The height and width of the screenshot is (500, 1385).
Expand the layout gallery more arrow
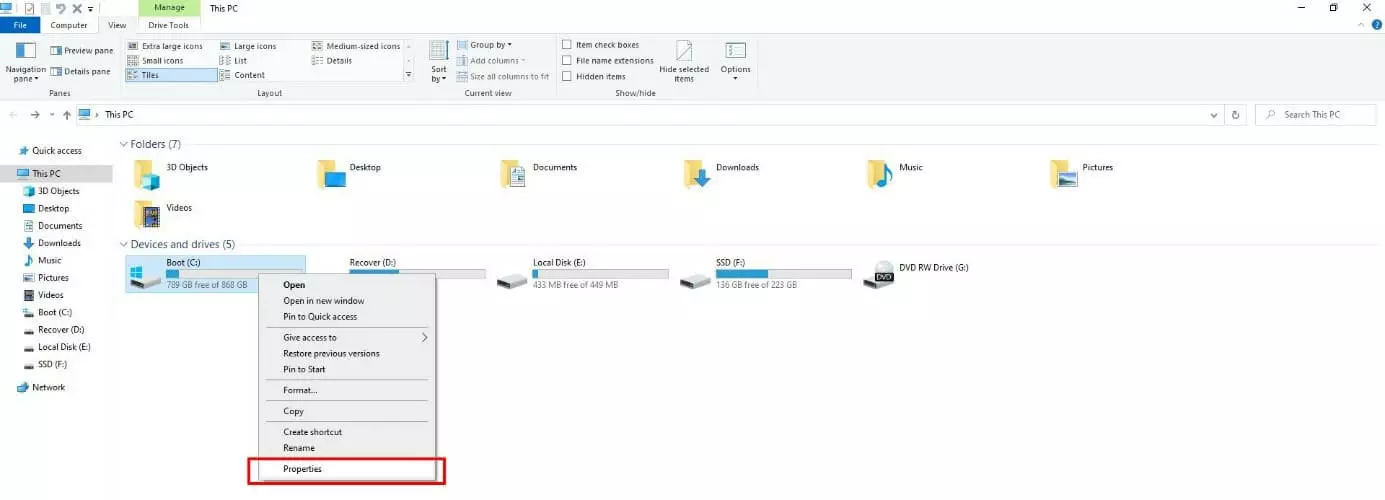click(408, 75)
